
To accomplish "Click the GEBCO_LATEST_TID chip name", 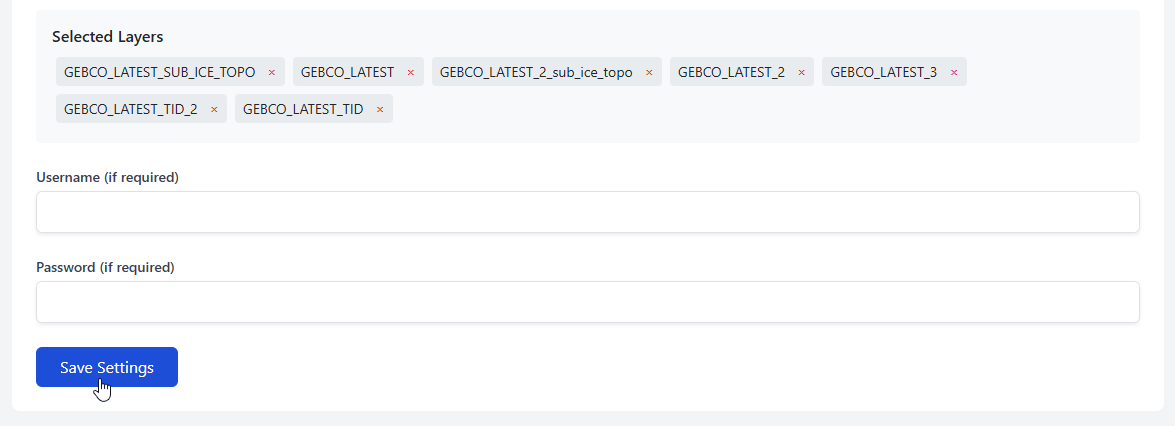I will [303, 109].
